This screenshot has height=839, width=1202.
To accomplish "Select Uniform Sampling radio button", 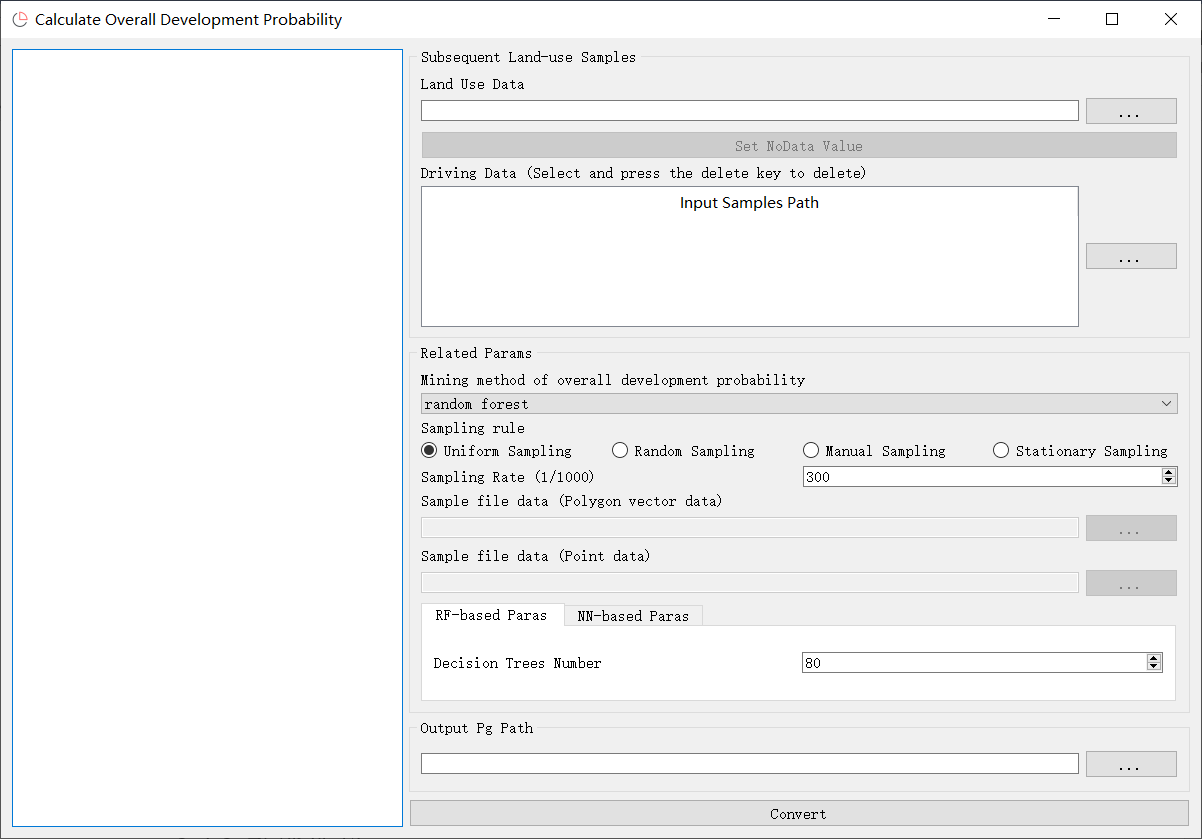I will [x=429, y=451].
